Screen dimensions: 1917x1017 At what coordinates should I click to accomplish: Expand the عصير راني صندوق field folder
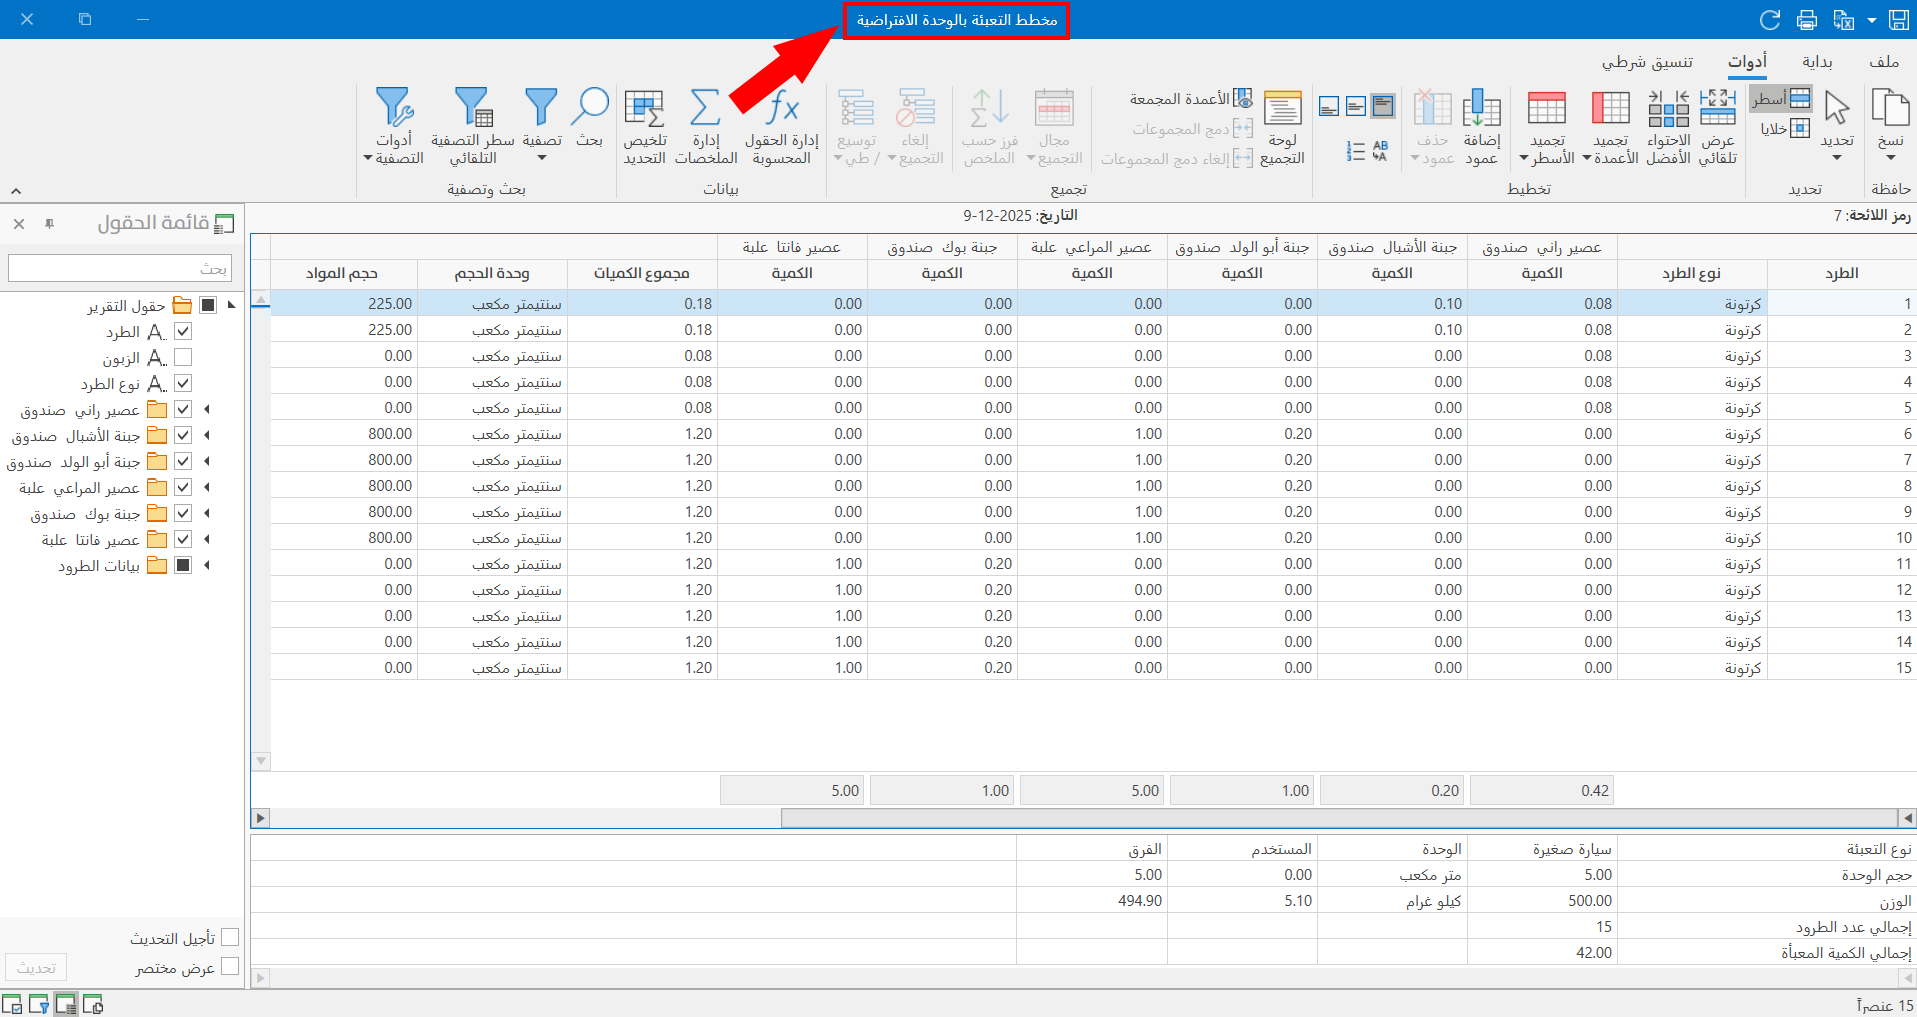pyautogui.click(x=207, y=409)
